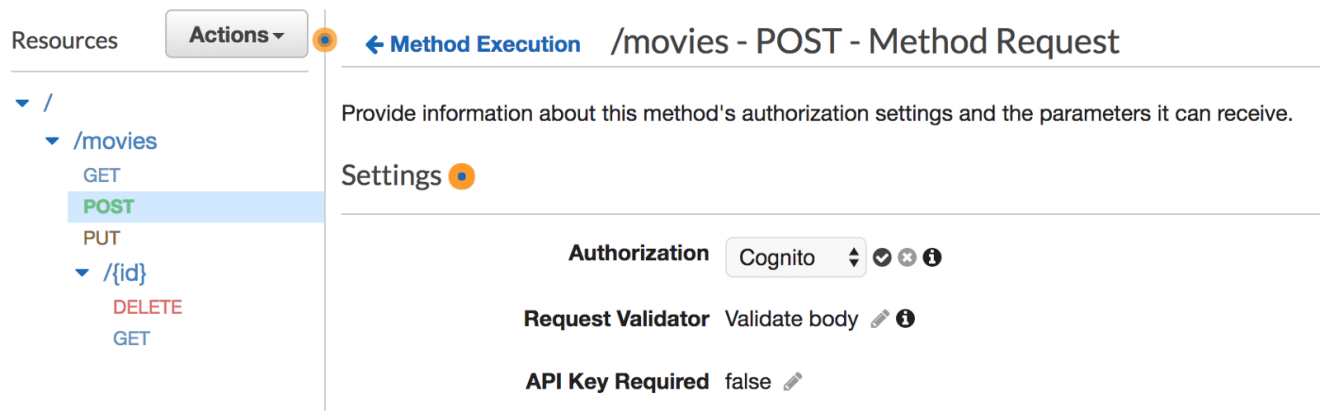
Task: Collapse the /{id} resource node
Action: 83,273
